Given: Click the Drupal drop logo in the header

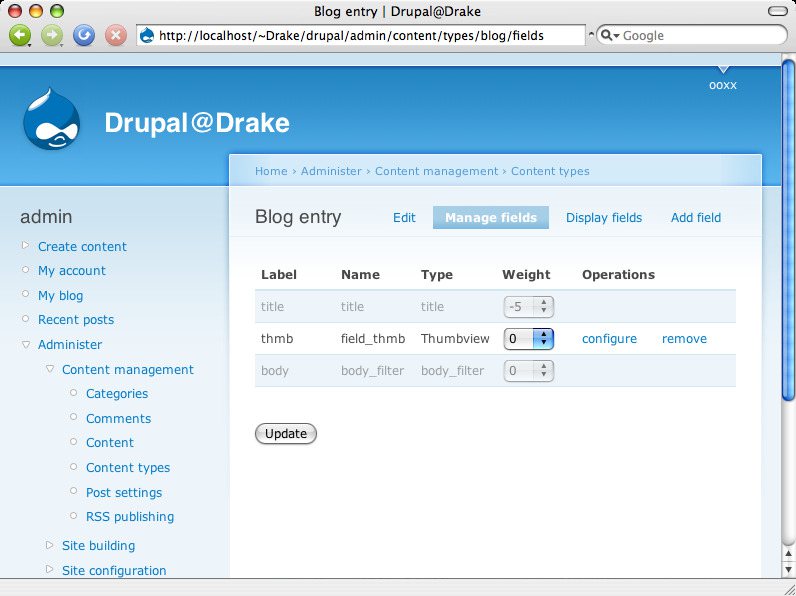Looking at the screenshot, I should pos(51,119).
